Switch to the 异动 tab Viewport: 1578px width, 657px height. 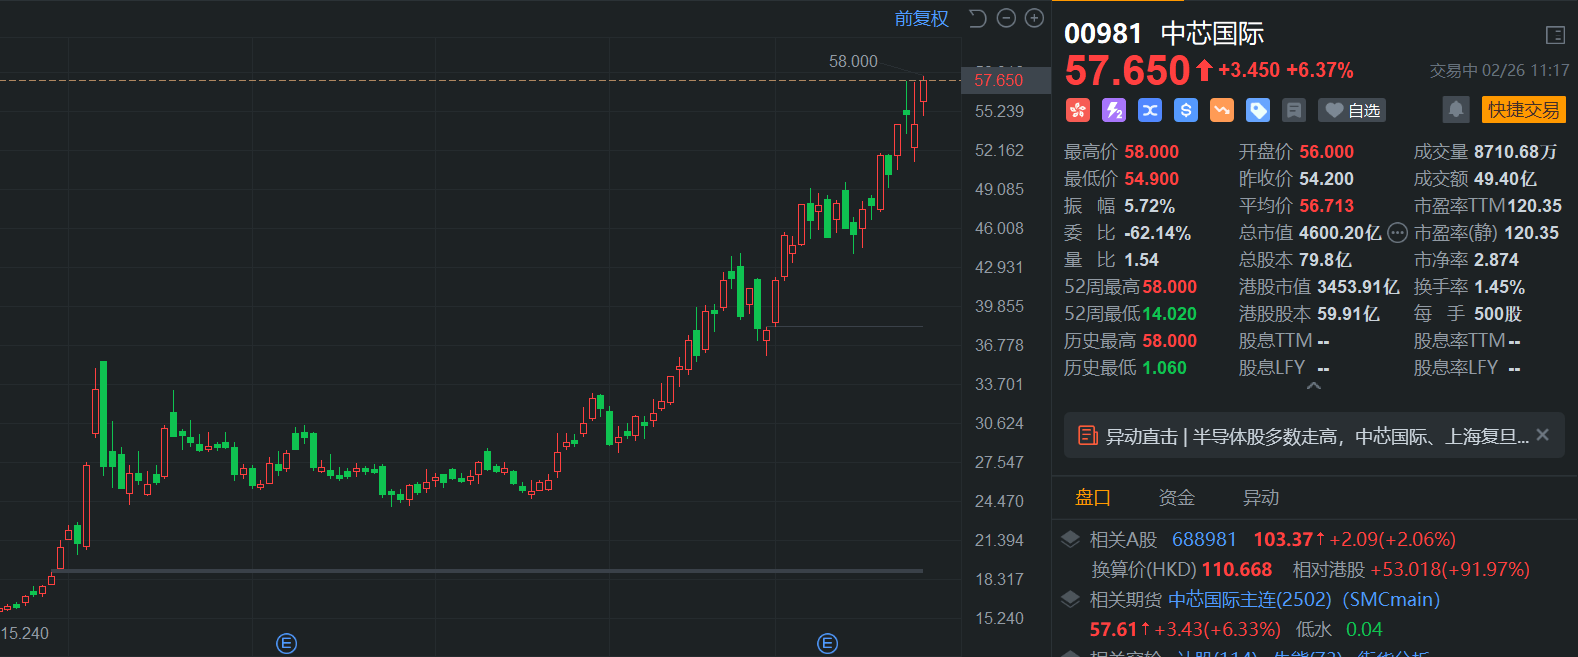pyautogui.click(x=1260, y=497)
